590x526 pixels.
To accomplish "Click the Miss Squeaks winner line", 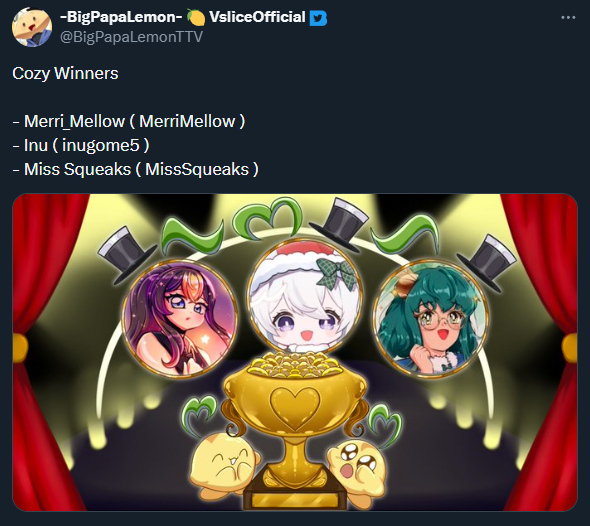I will (x=135, y=169).
